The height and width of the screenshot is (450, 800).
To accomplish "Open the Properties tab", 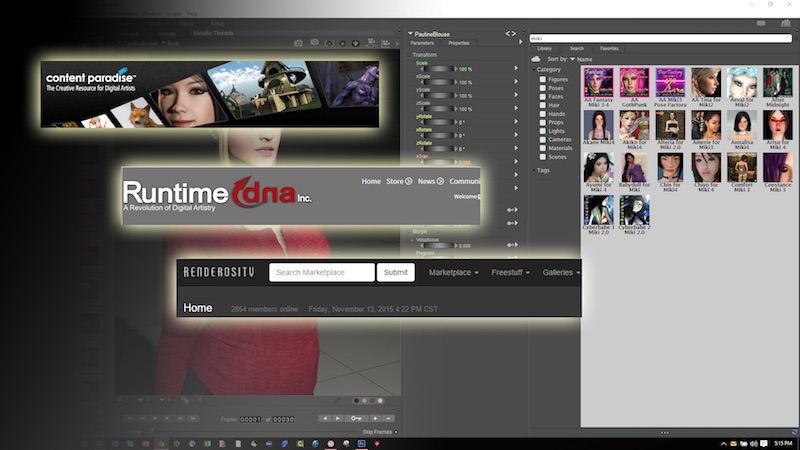I will 459,43.
